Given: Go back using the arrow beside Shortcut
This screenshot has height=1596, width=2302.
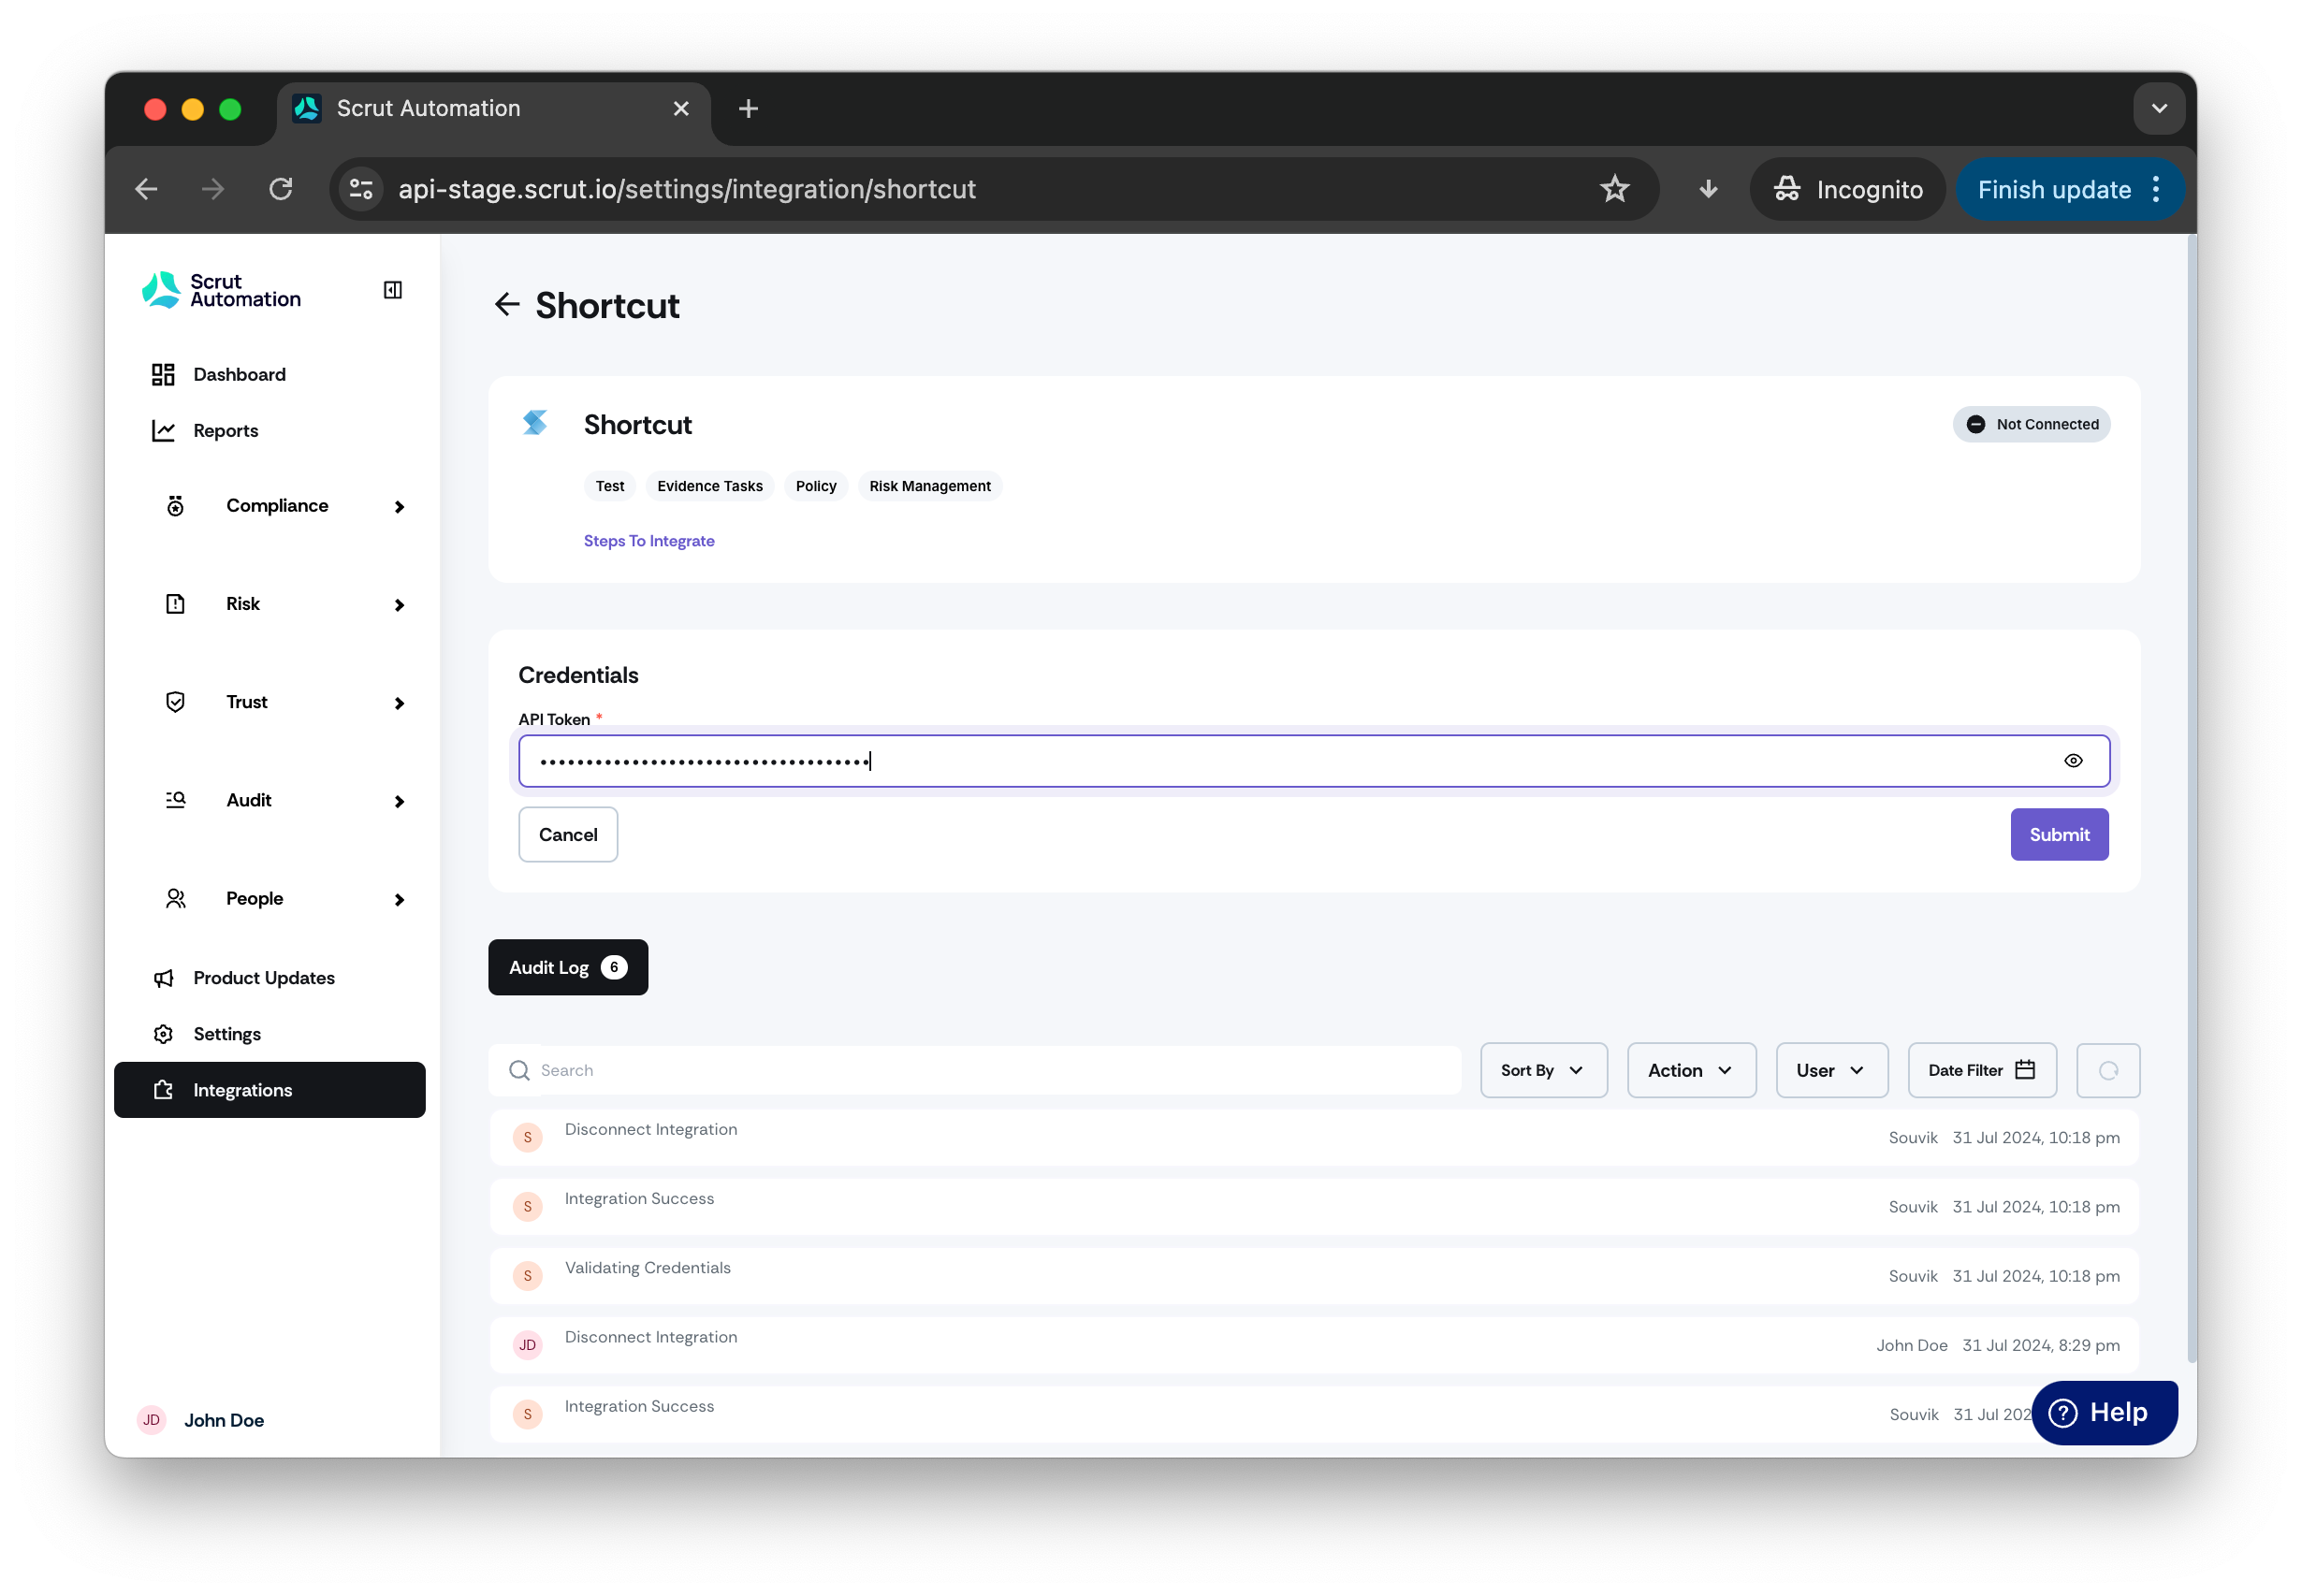Looking at the screenshot, I should [x=507, y=305].
